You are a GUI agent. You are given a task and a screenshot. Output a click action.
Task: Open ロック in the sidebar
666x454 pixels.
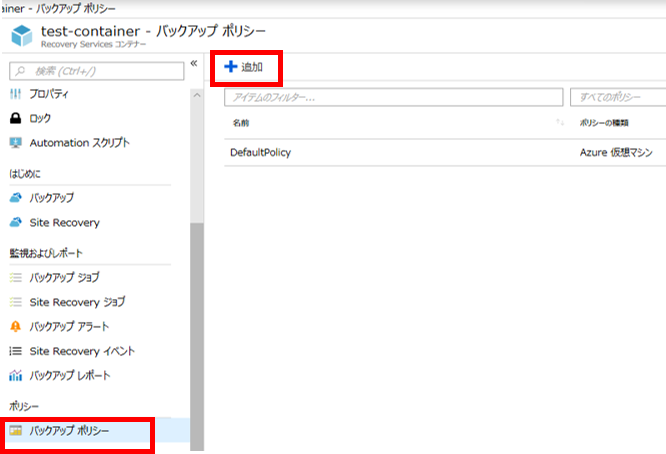(40, 118)
